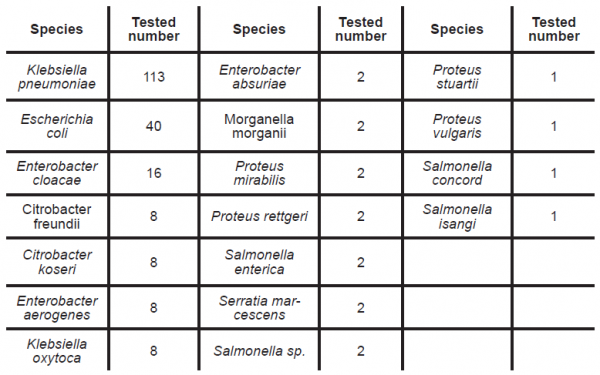Click the Escherichia coli cell
This screenshot has height=375, width=600.
point(57,126)
